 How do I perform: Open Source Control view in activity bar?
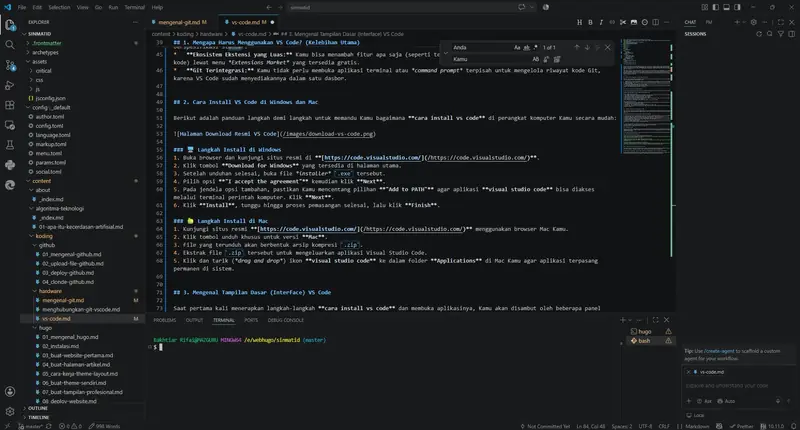10,65
